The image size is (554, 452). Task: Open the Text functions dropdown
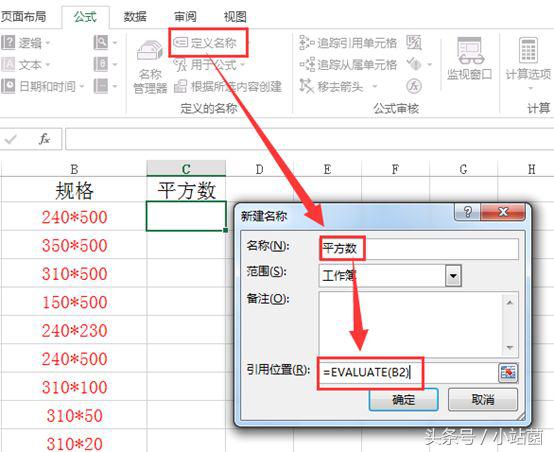(x=25, y=65)
